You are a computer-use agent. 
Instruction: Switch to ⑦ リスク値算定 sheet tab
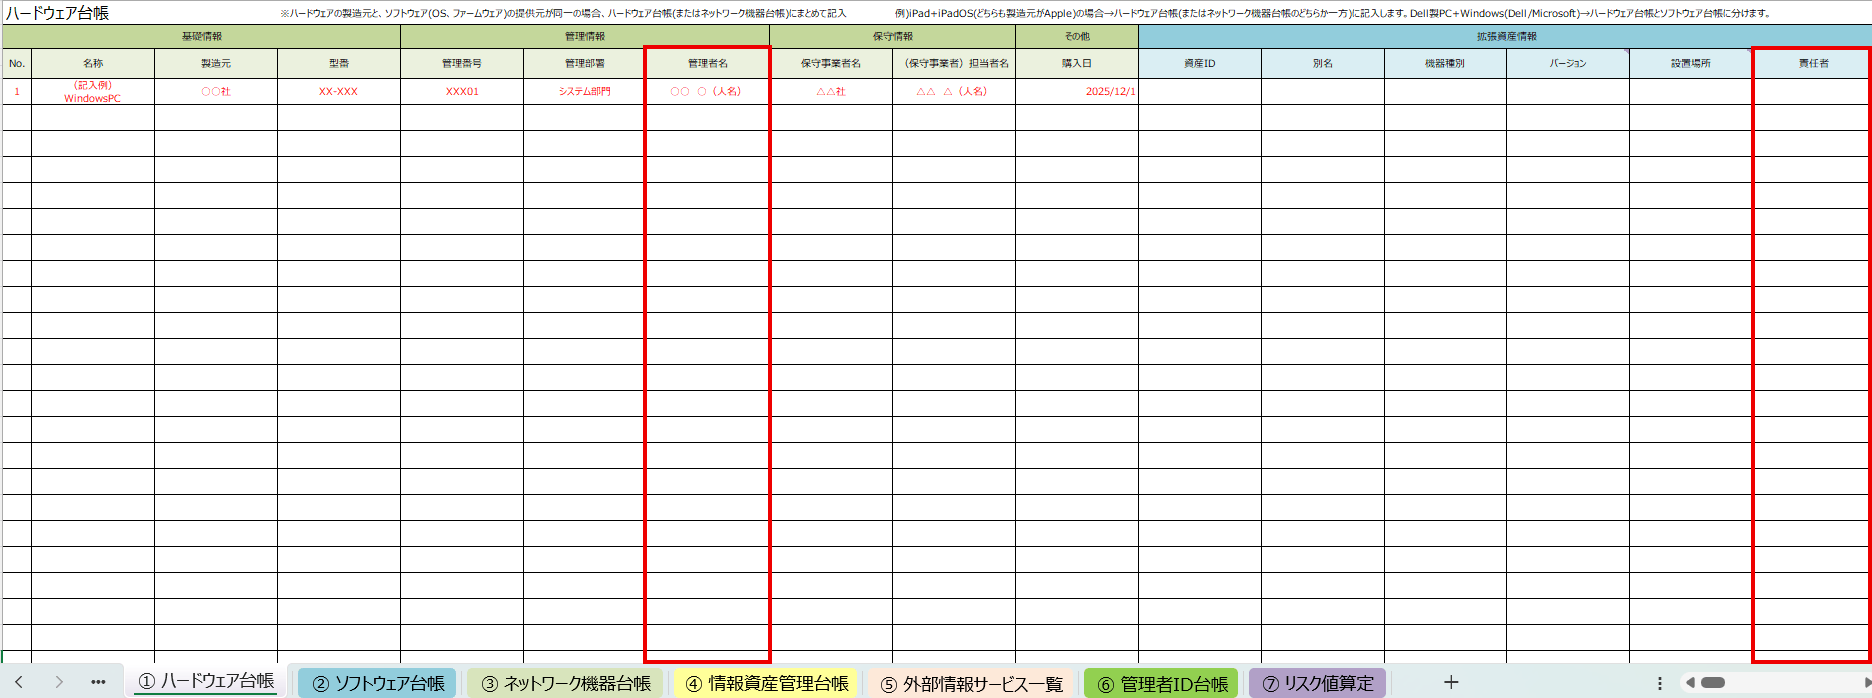coord(1317,683)
